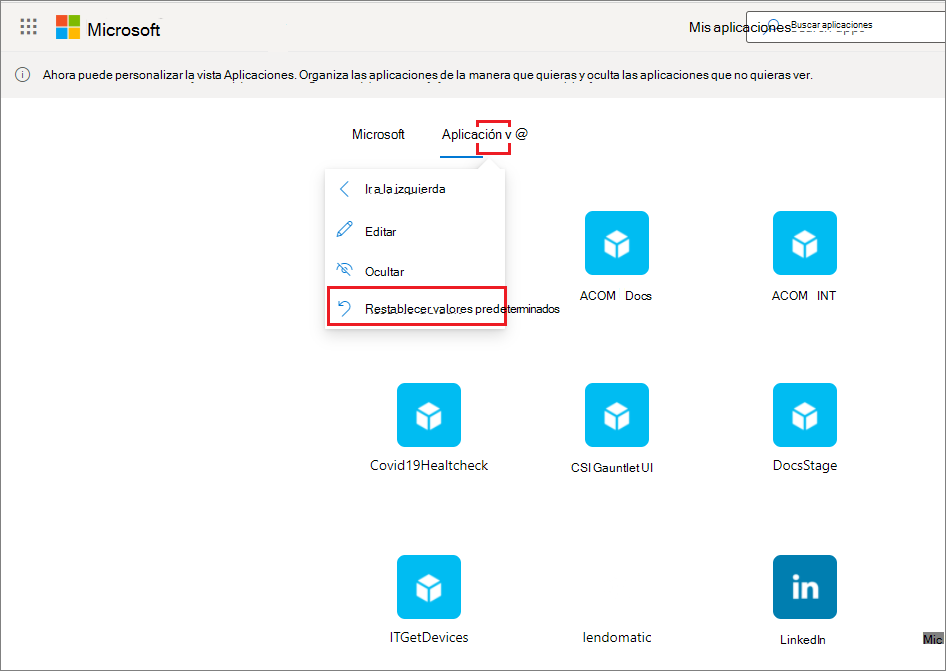Viewport: 946px width, 671px height.
Task: Expand the Aplicación collection dropdown chevron
Action: [x=508, y=135]
